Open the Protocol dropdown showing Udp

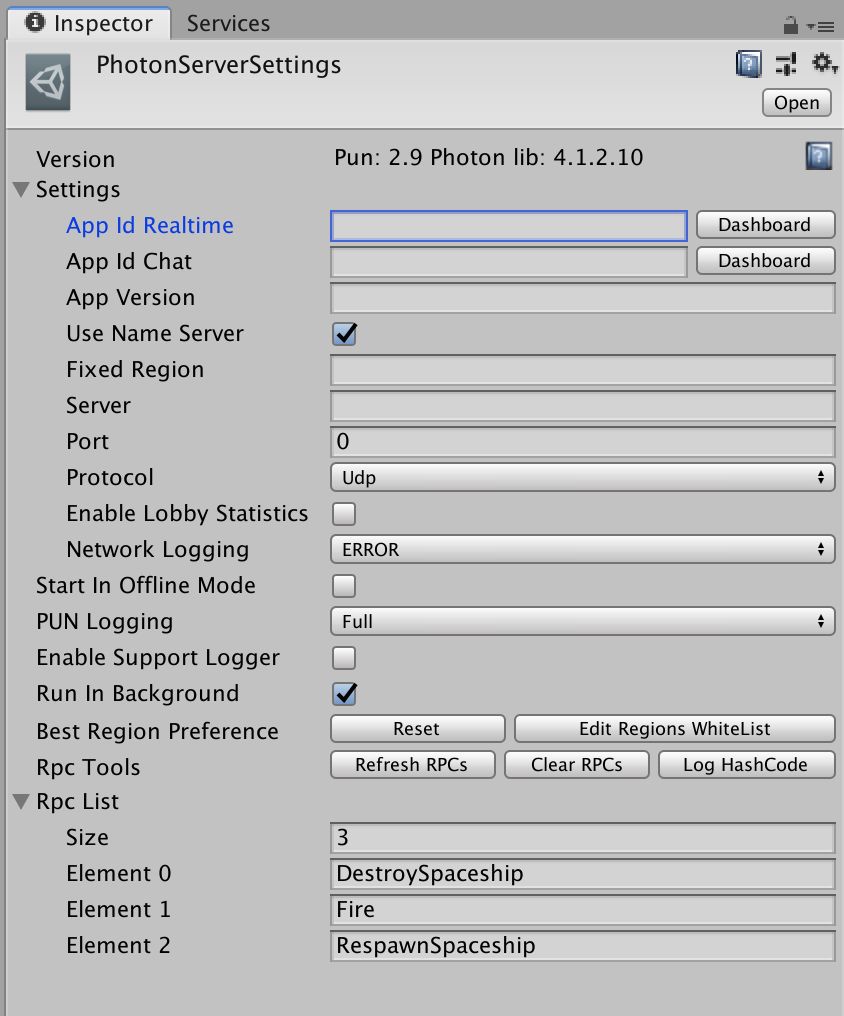(x=582, y=478)
